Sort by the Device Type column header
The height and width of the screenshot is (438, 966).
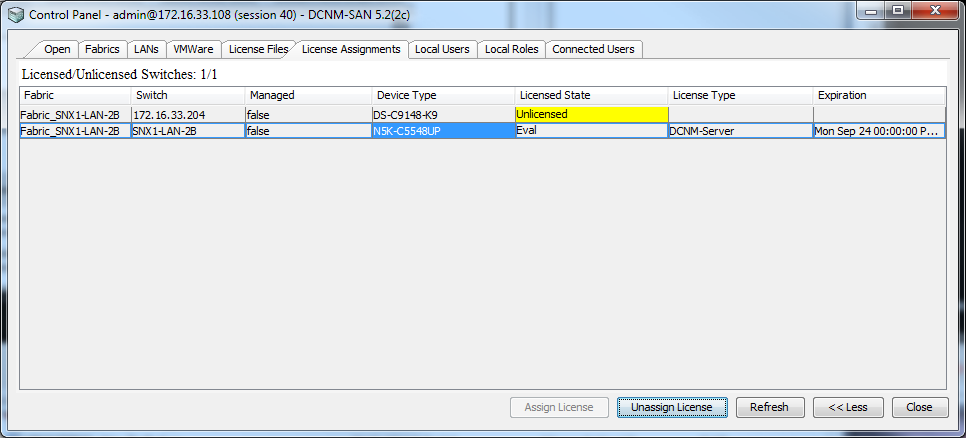[x=443, y=95]
